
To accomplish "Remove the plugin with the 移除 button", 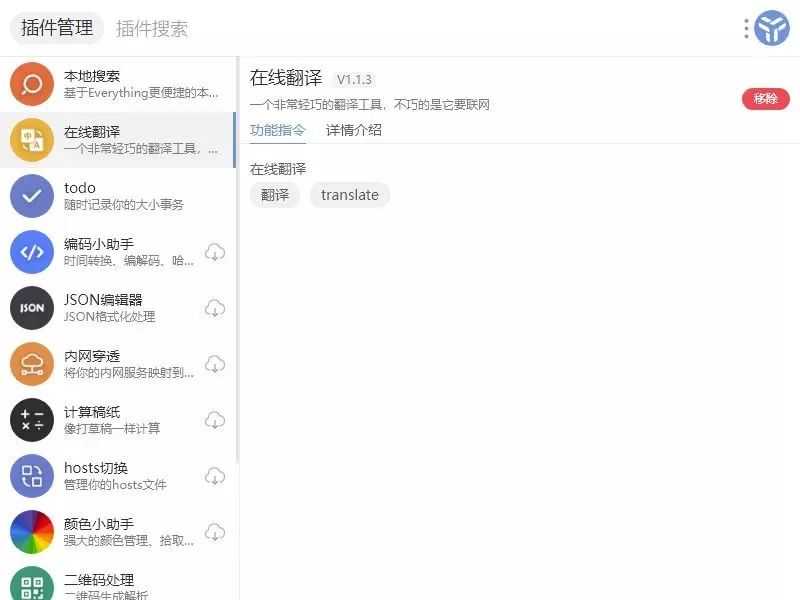I will 766,99.
